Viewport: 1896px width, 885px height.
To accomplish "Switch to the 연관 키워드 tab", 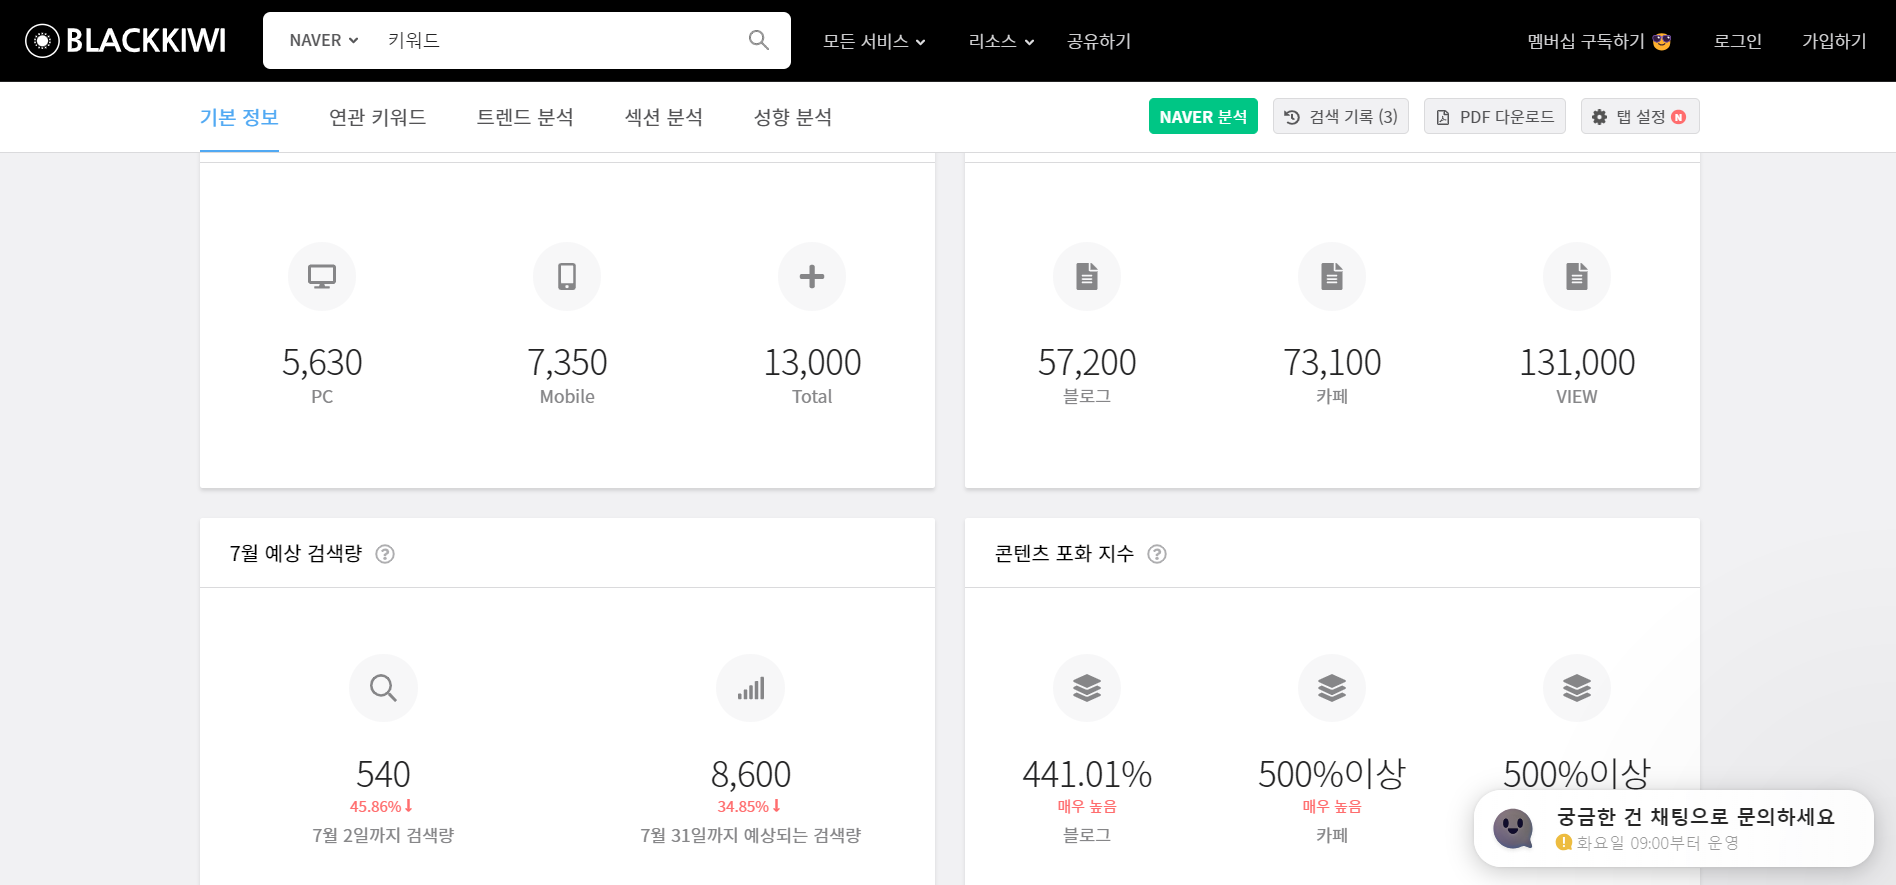I will point(378,117).
